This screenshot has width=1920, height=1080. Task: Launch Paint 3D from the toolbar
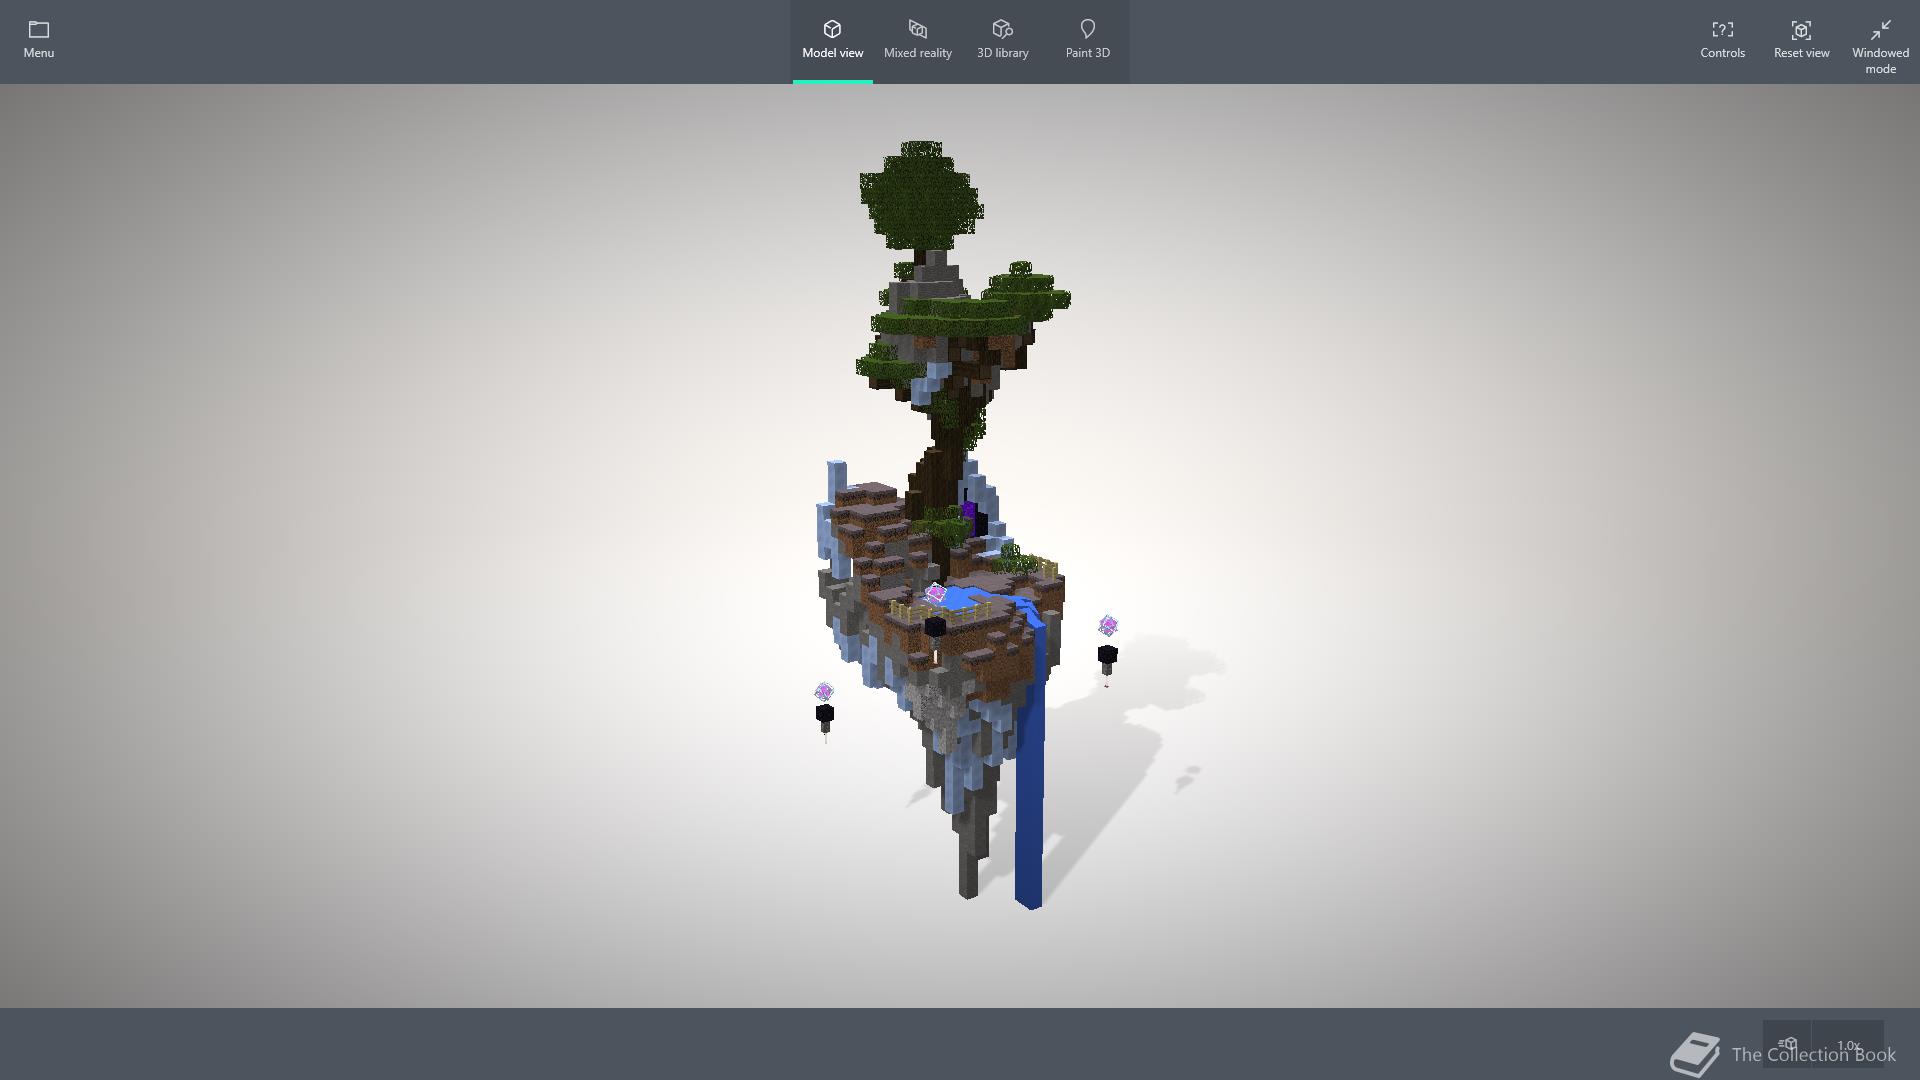[x=1087, y=41]
